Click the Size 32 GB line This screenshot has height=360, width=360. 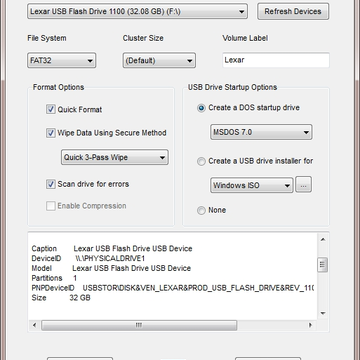pos(61,298)
